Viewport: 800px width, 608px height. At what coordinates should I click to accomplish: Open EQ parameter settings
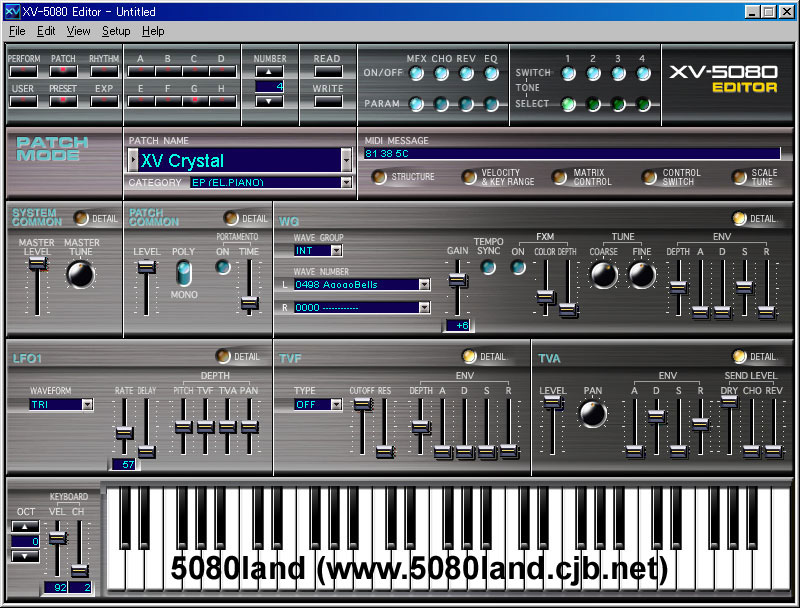(x=491, y=104)
